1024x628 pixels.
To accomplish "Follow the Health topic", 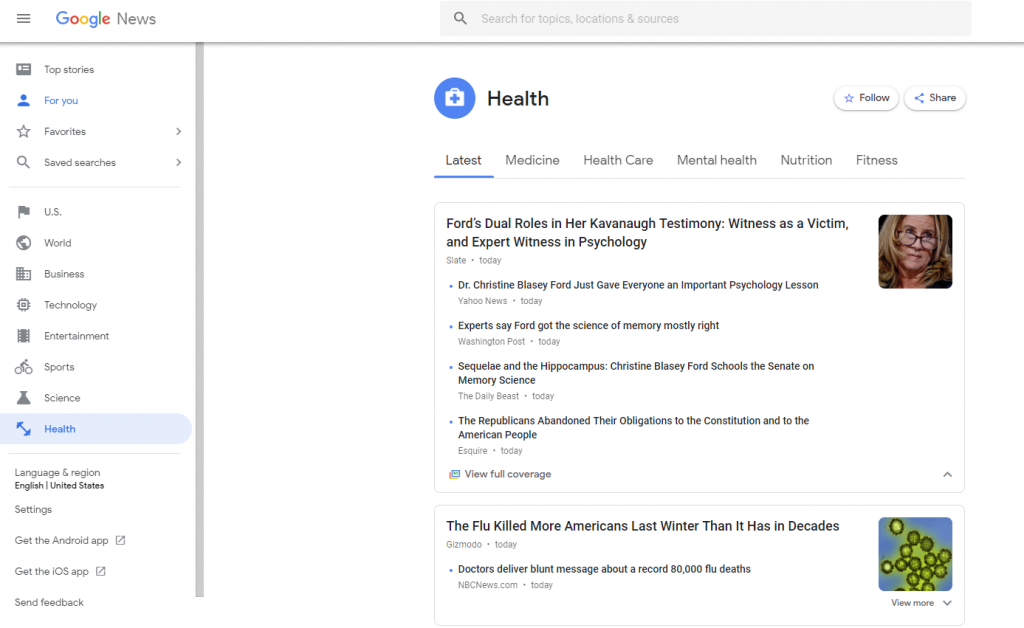I will (x=866, y=98).
